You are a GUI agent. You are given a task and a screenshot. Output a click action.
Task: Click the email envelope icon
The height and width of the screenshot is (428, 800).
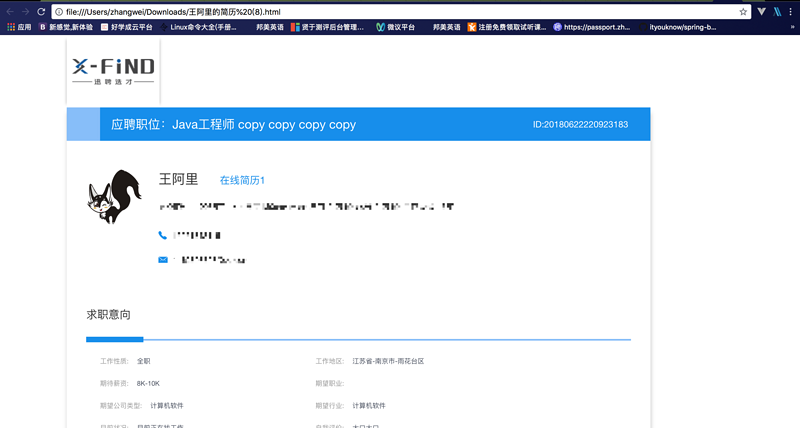163,260
